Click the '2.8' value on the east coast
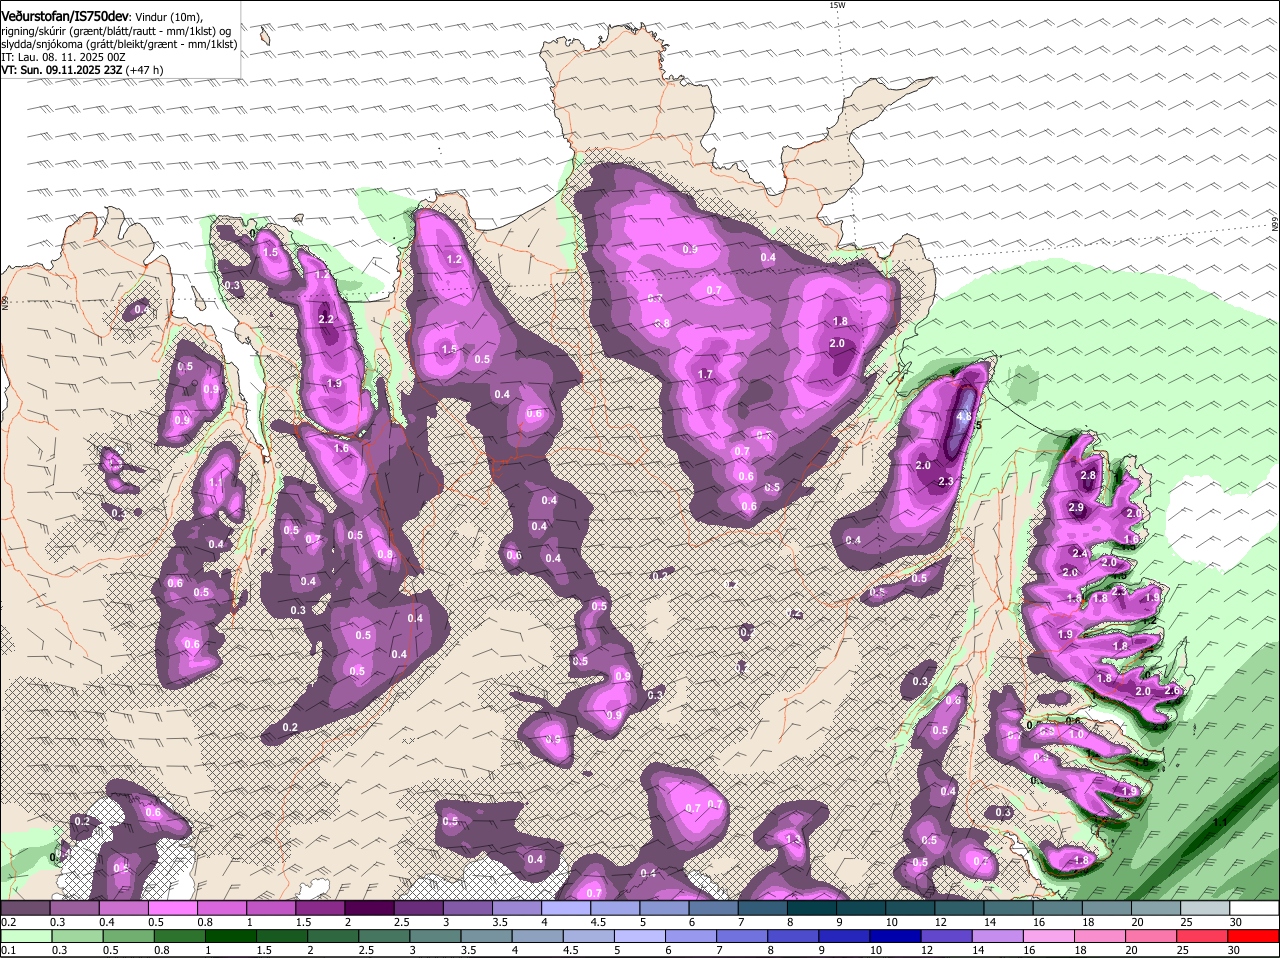This screenshot has width=1280, height=958. tap(1089, 475)
